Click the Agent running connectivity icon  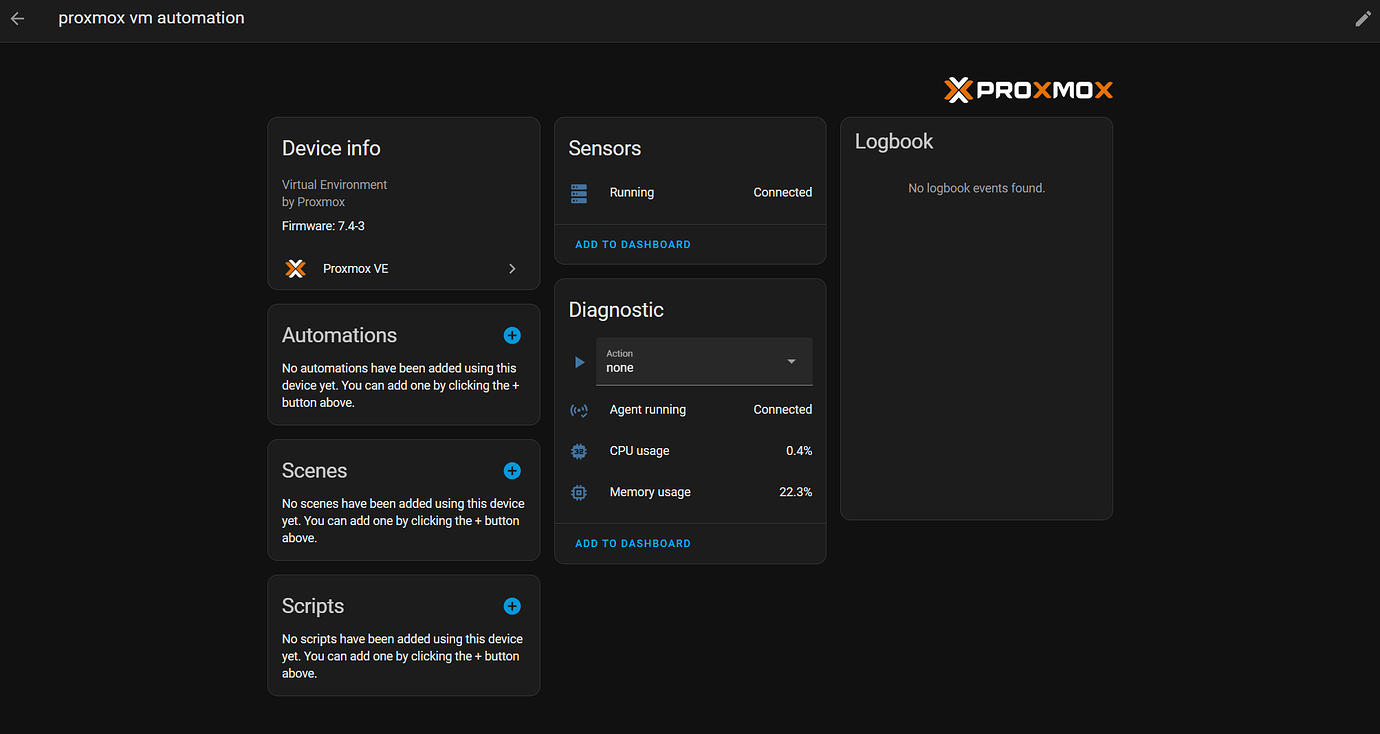coord(578,410)
